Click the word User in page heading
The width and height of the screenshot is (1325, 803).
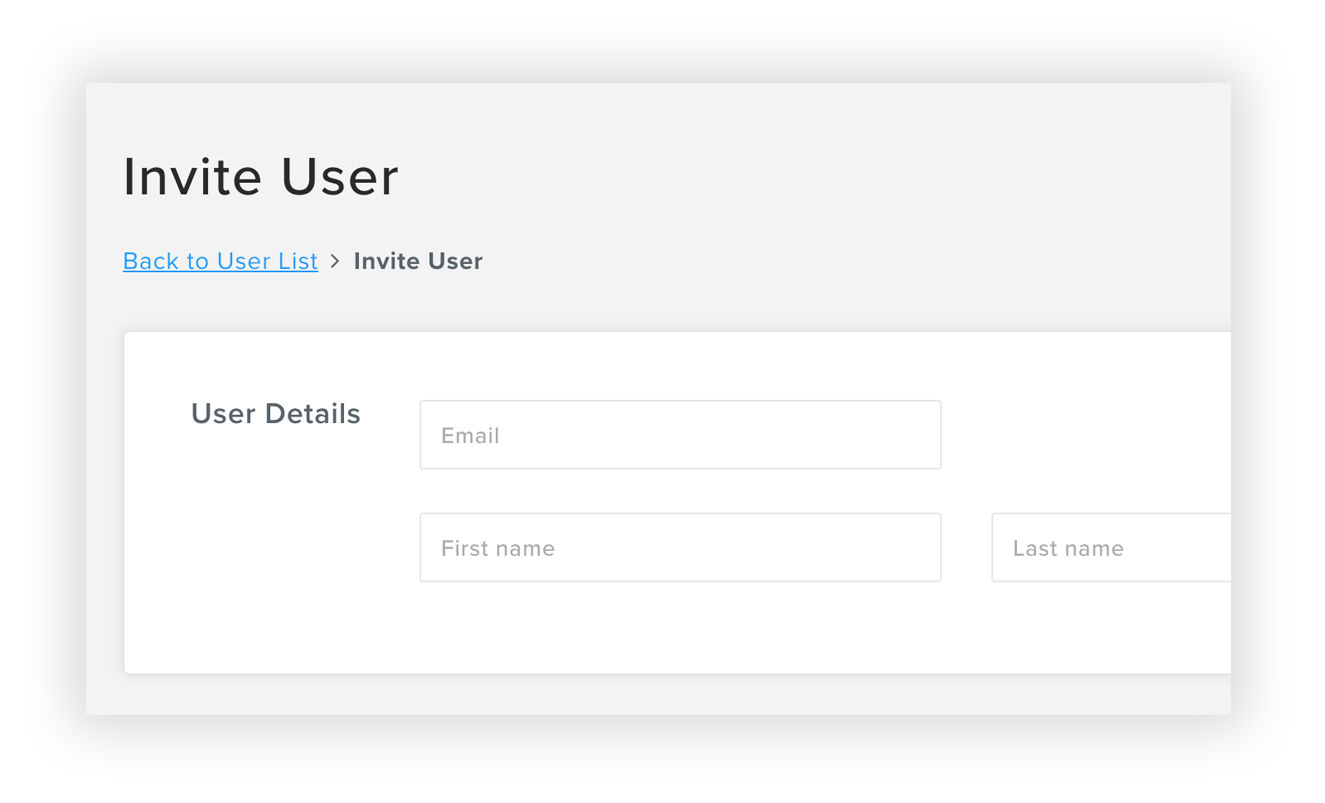tap(340, 177)
